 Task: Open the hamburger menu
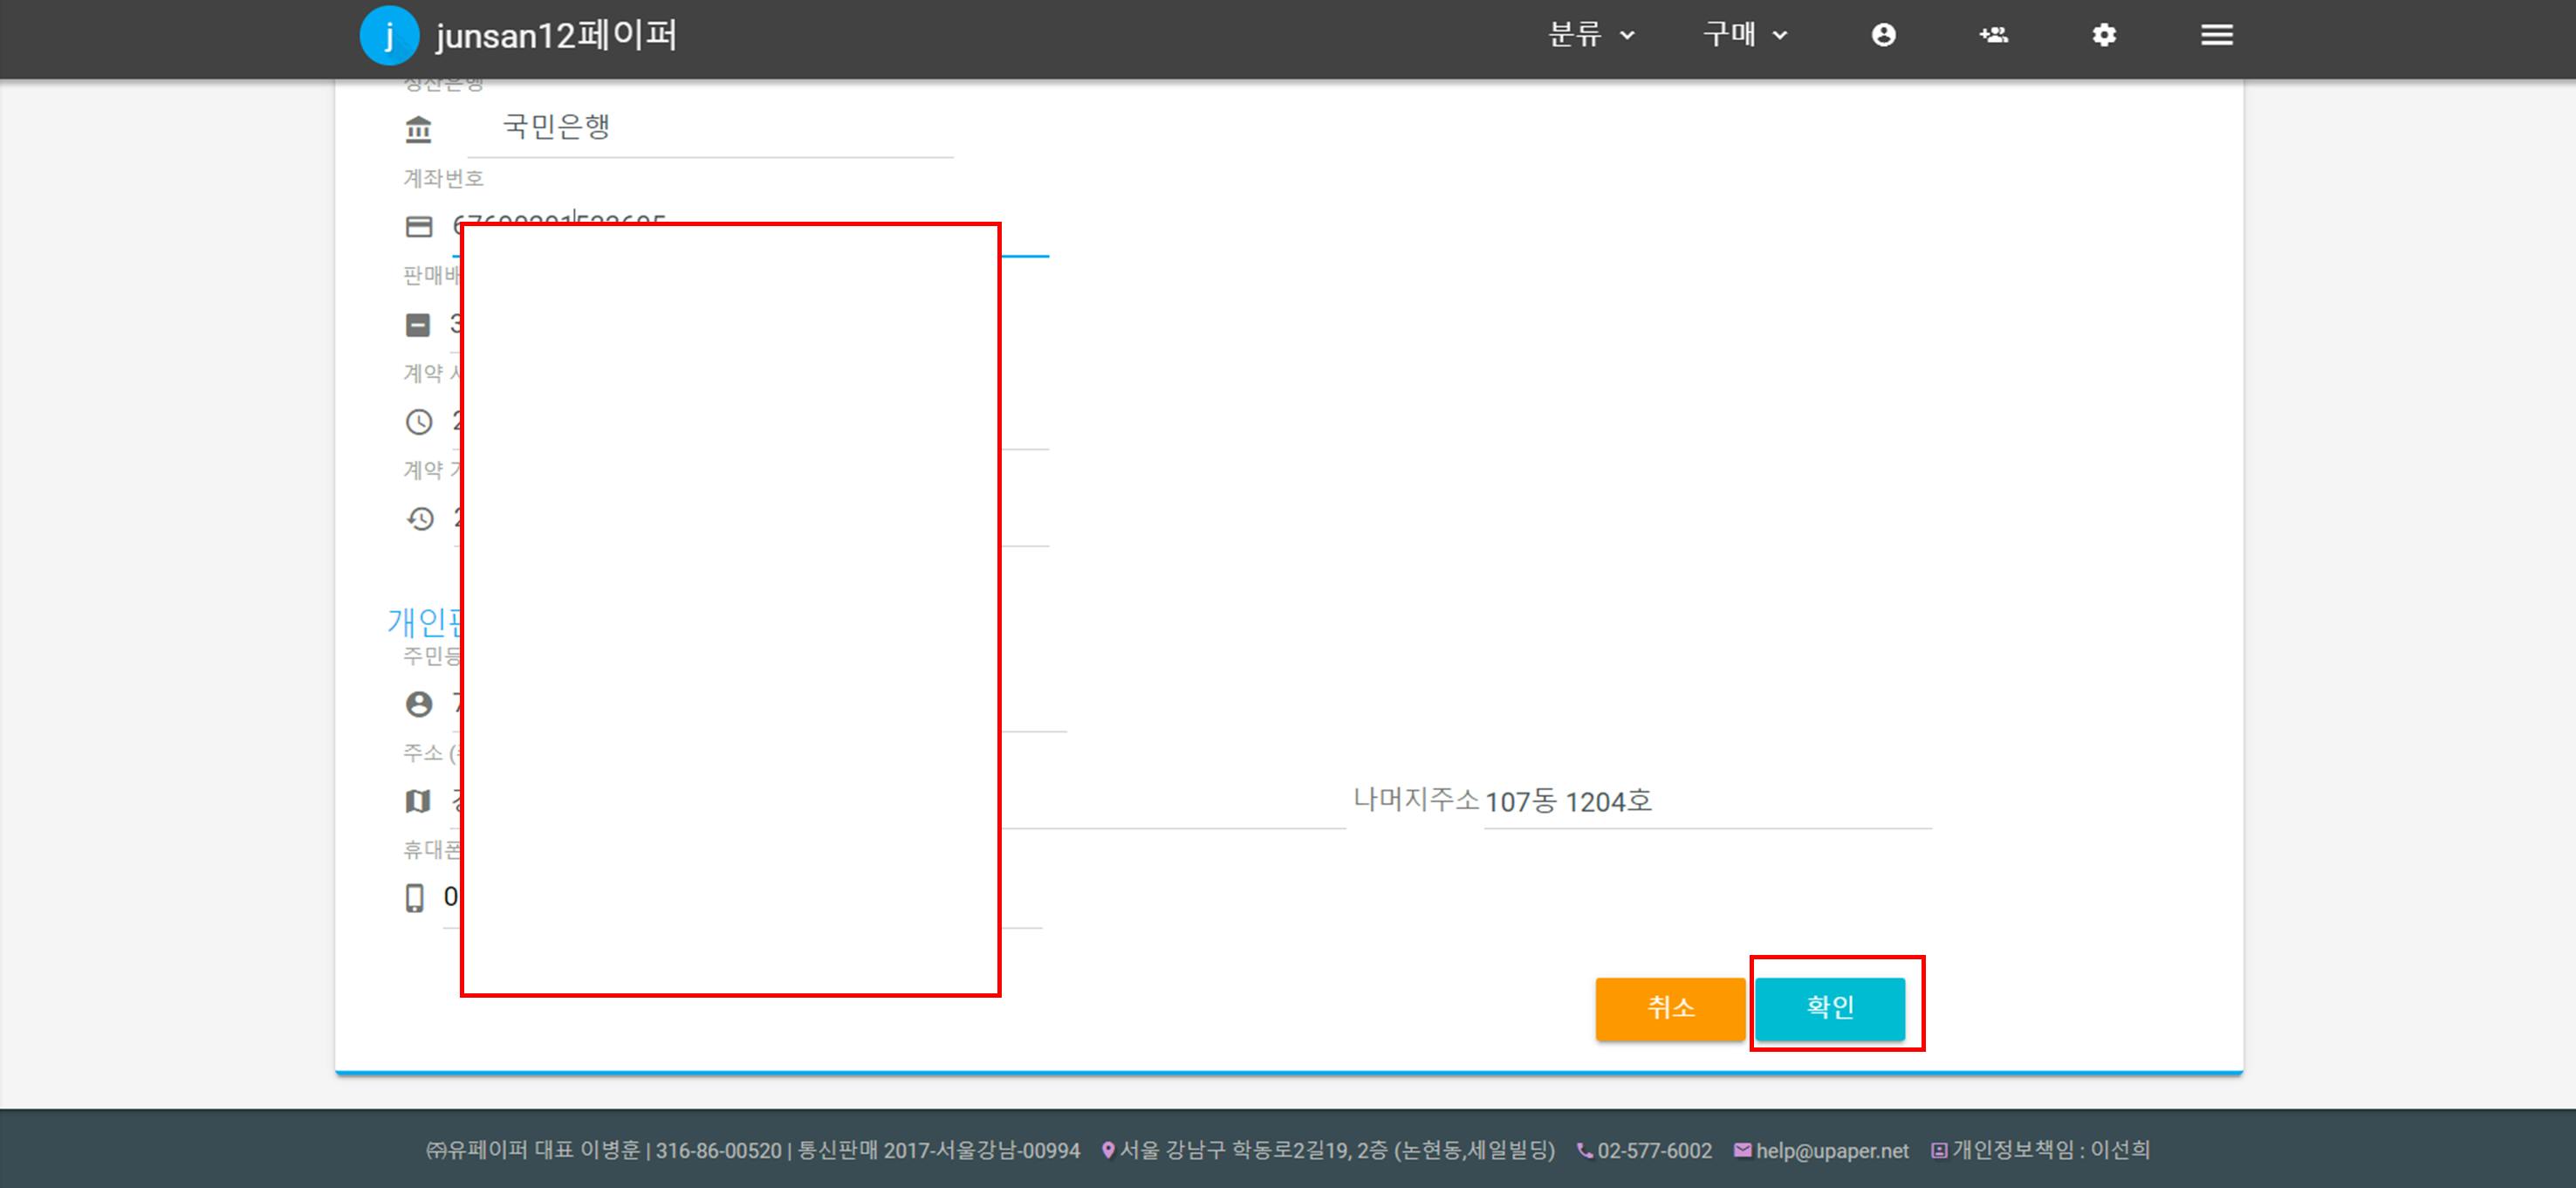click(x=2216, y=35)
